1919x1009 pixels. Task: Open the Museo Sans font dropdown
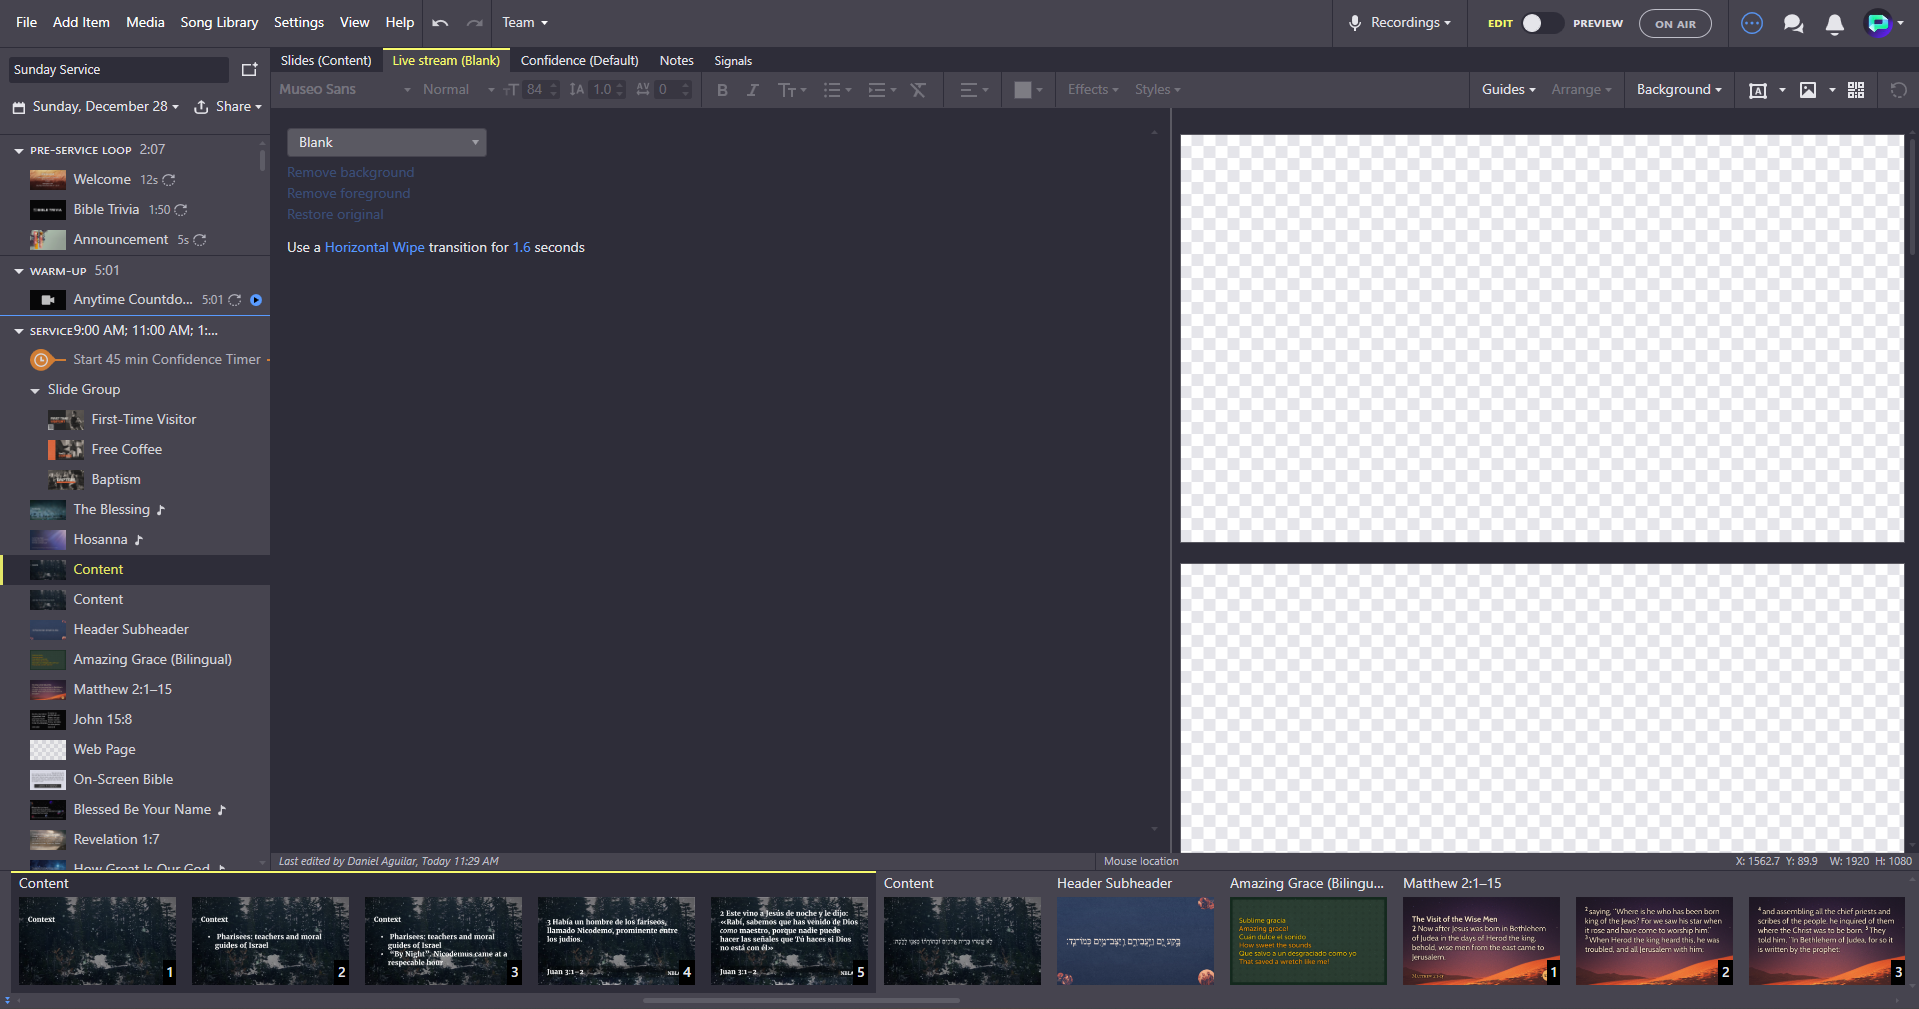(345, 90)
